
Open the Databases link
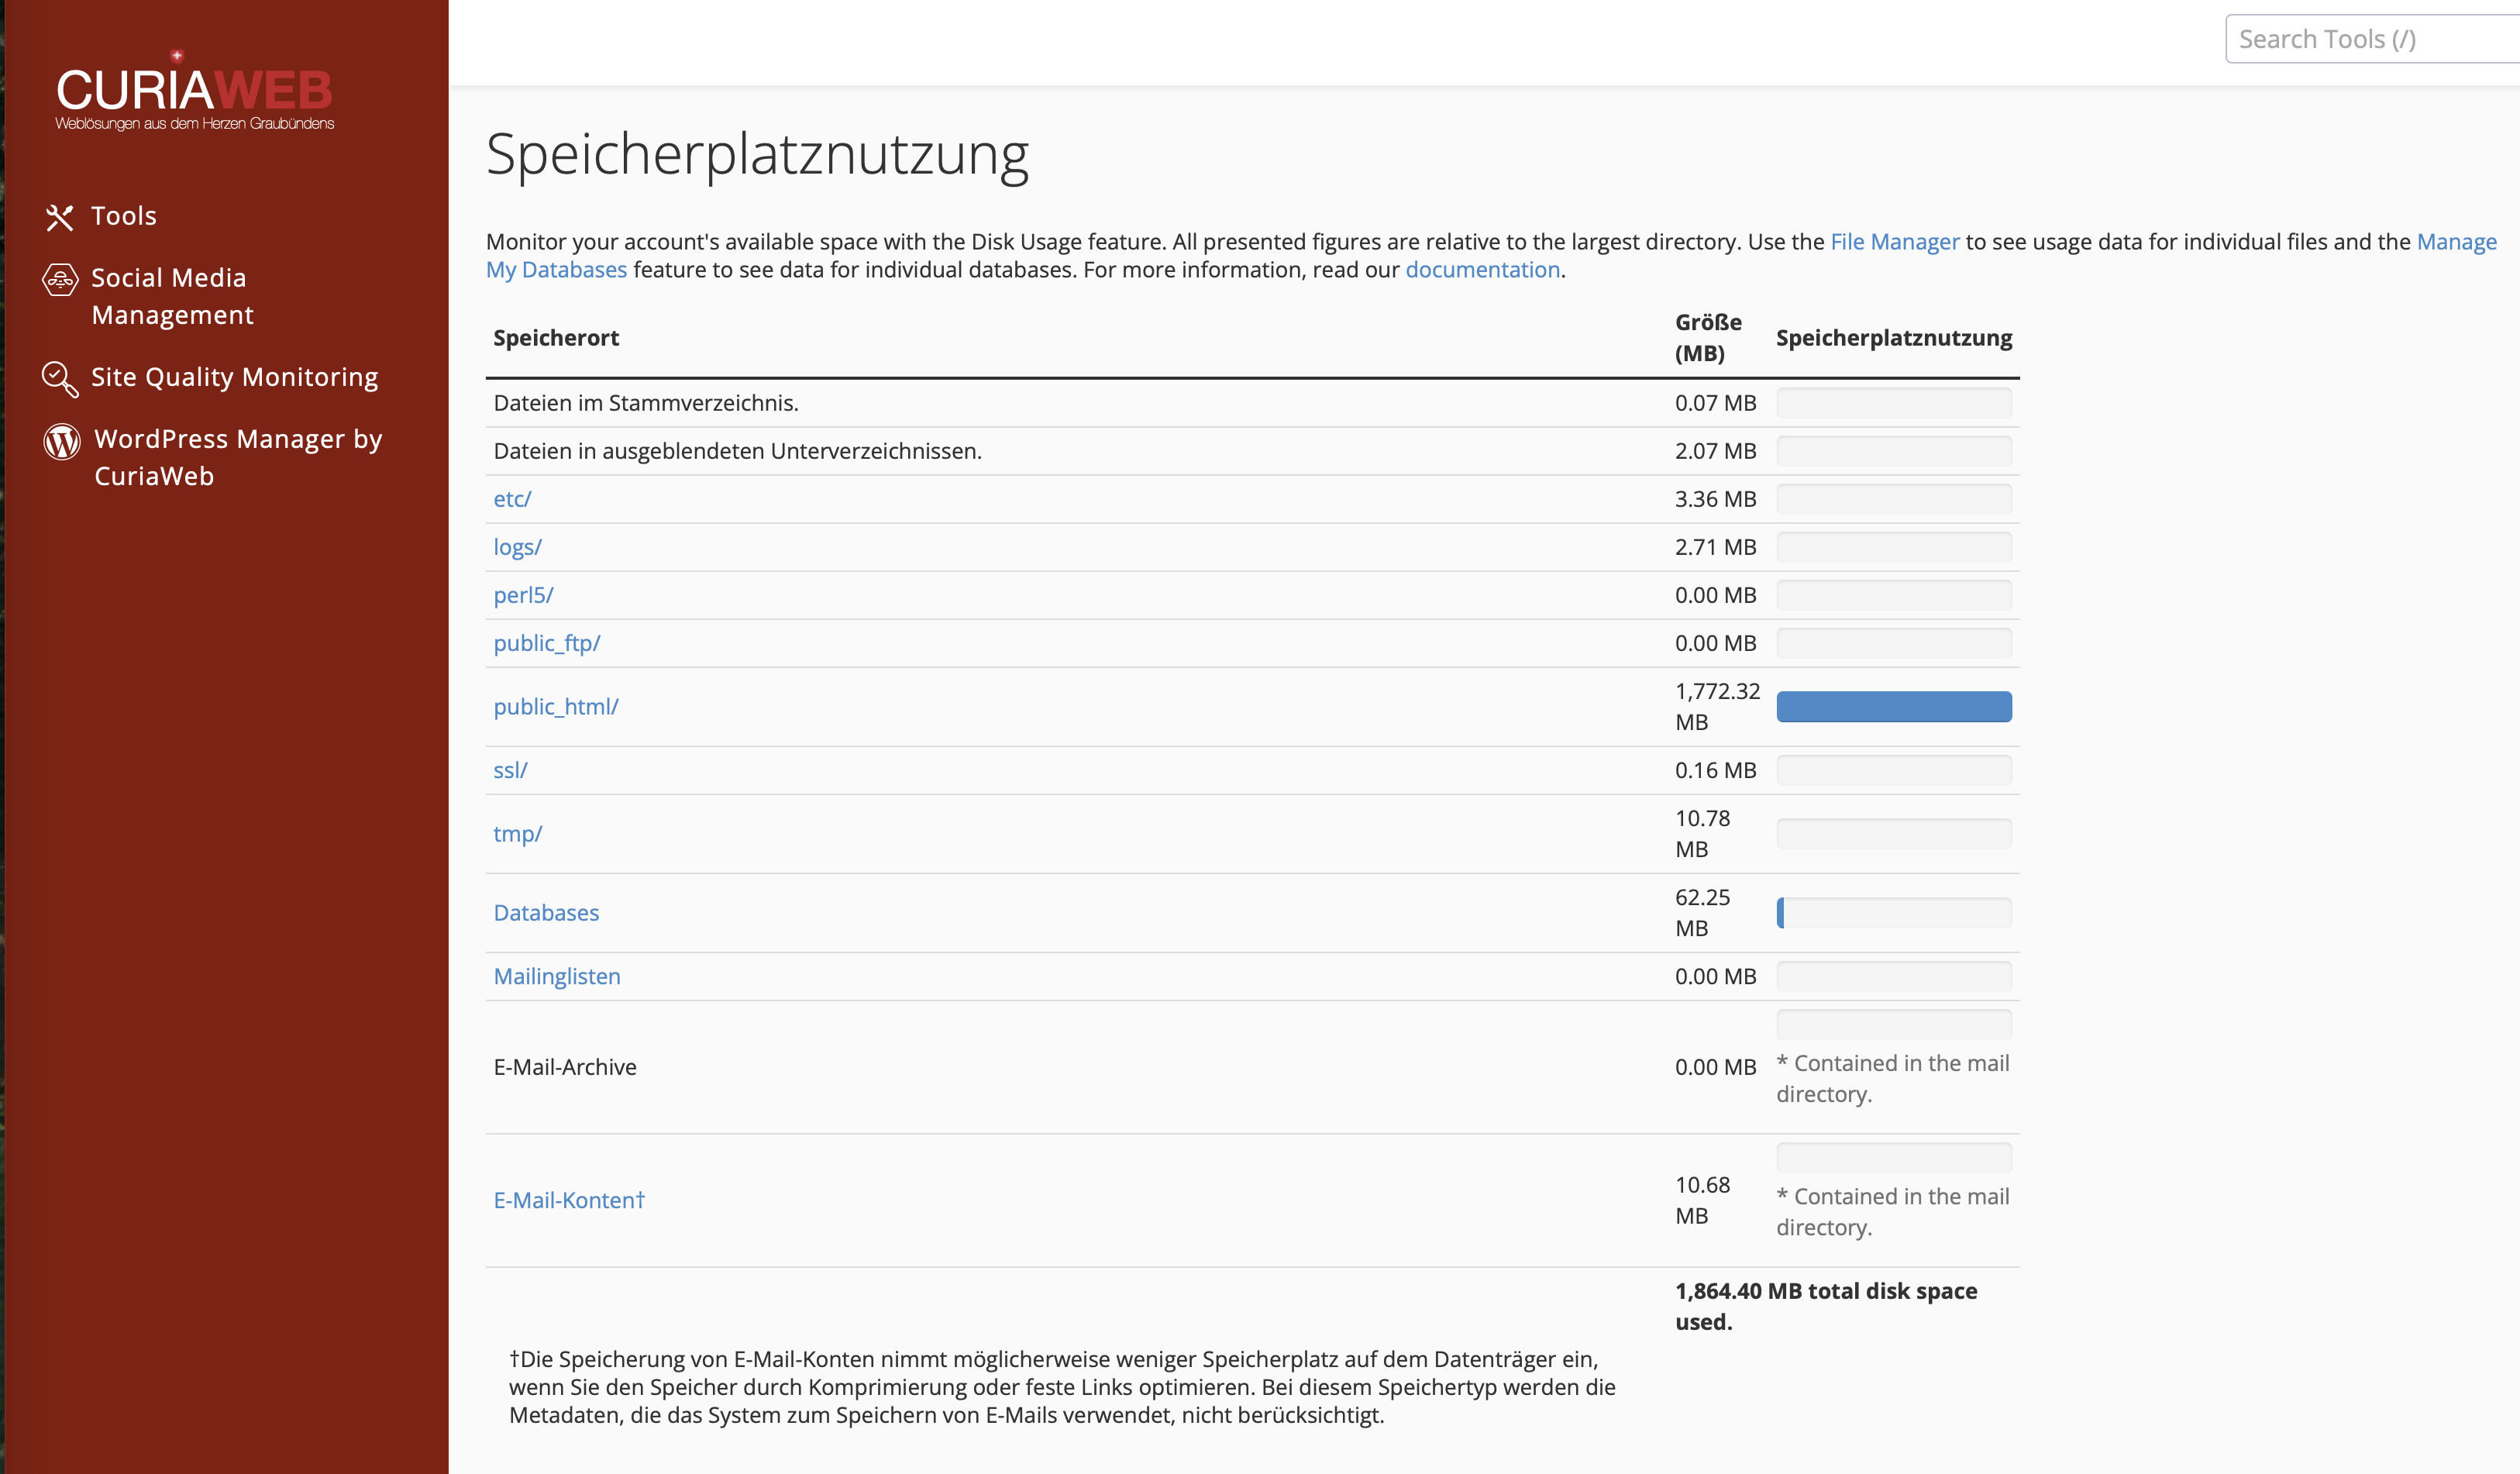(x=546, y=913)
